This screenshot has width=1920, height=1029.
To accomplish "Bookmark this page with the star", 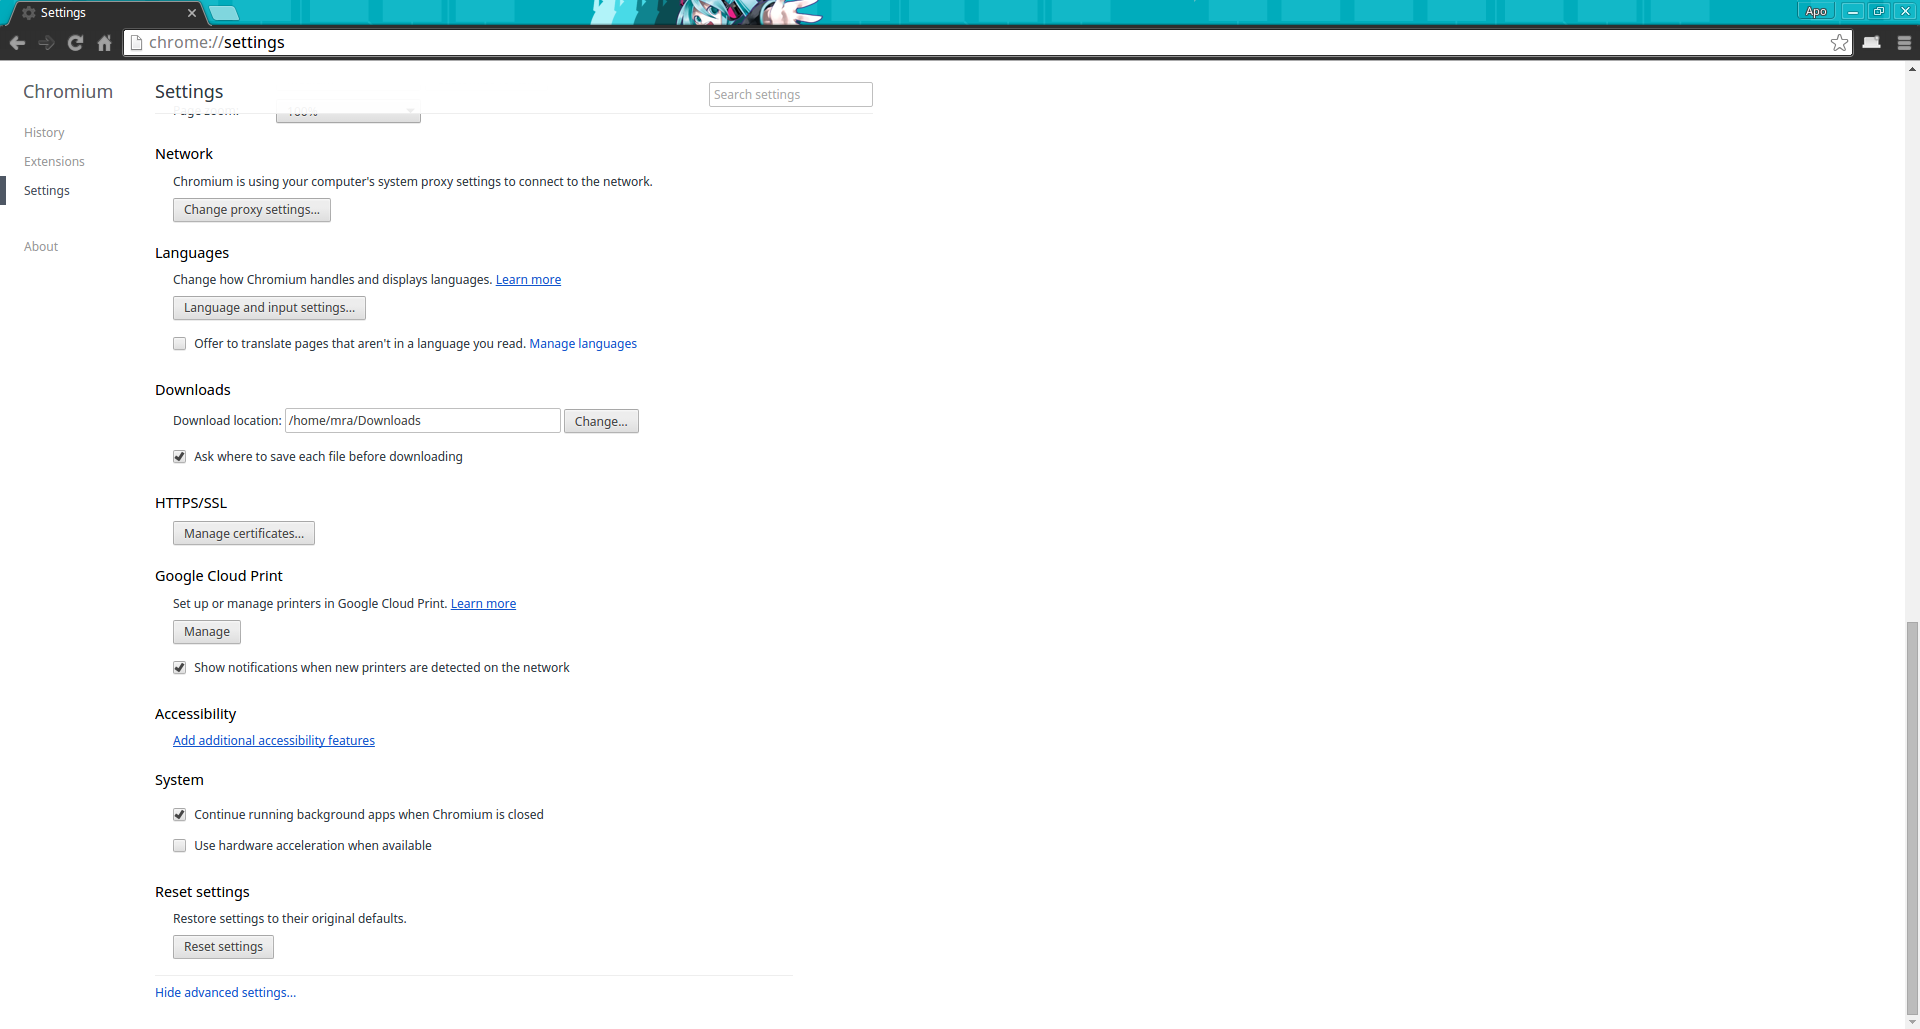I will [1839, 42].
